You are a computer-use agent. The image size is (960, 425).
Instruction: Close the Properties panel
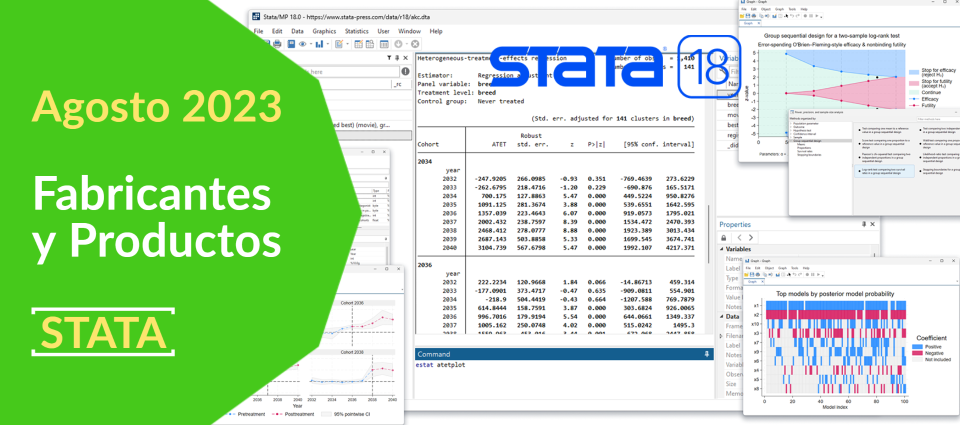872,224
